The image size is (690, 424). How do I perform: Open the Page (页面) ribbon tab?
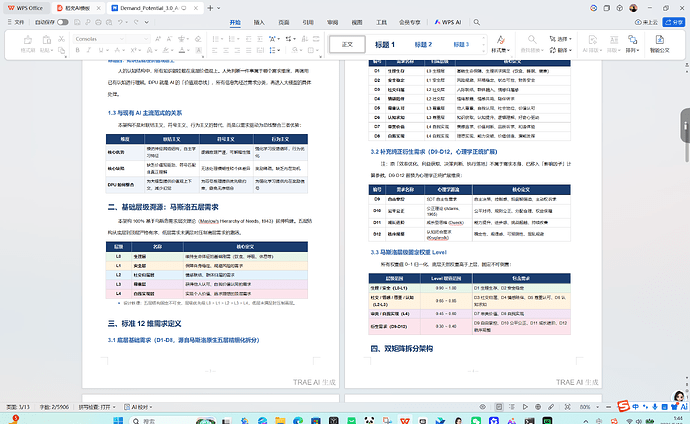coord(284,22)
